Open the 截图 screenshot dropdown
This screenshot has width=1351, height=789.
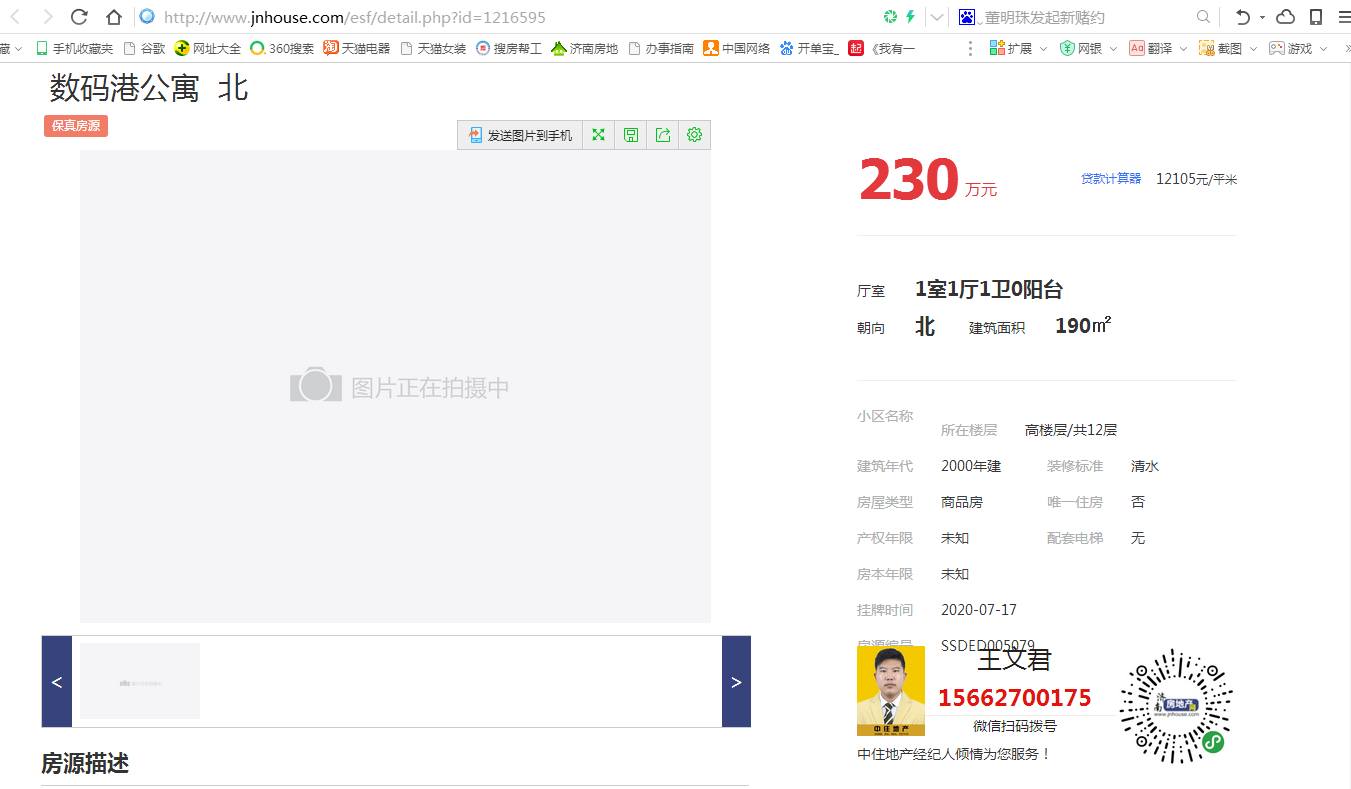[x=1228, y=48]
